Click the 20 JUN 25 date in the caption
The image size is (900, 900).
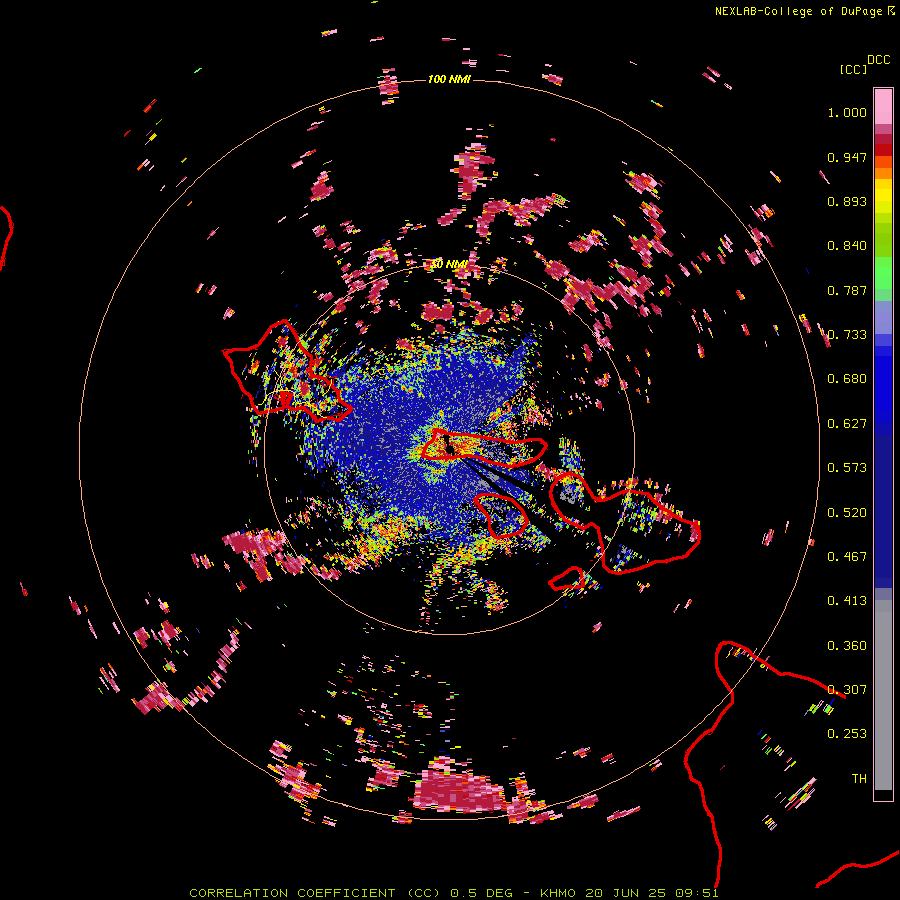626,893
